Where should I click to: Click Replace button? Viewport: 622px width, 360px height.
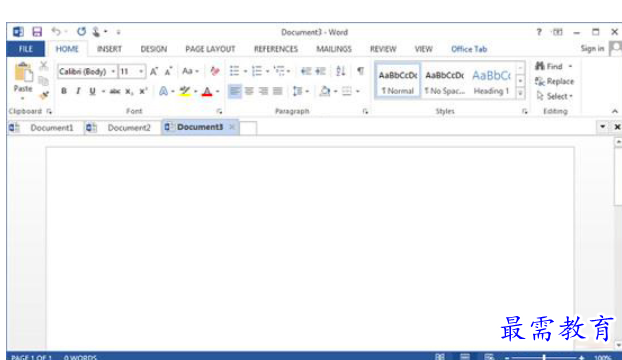tap(555, 81)
